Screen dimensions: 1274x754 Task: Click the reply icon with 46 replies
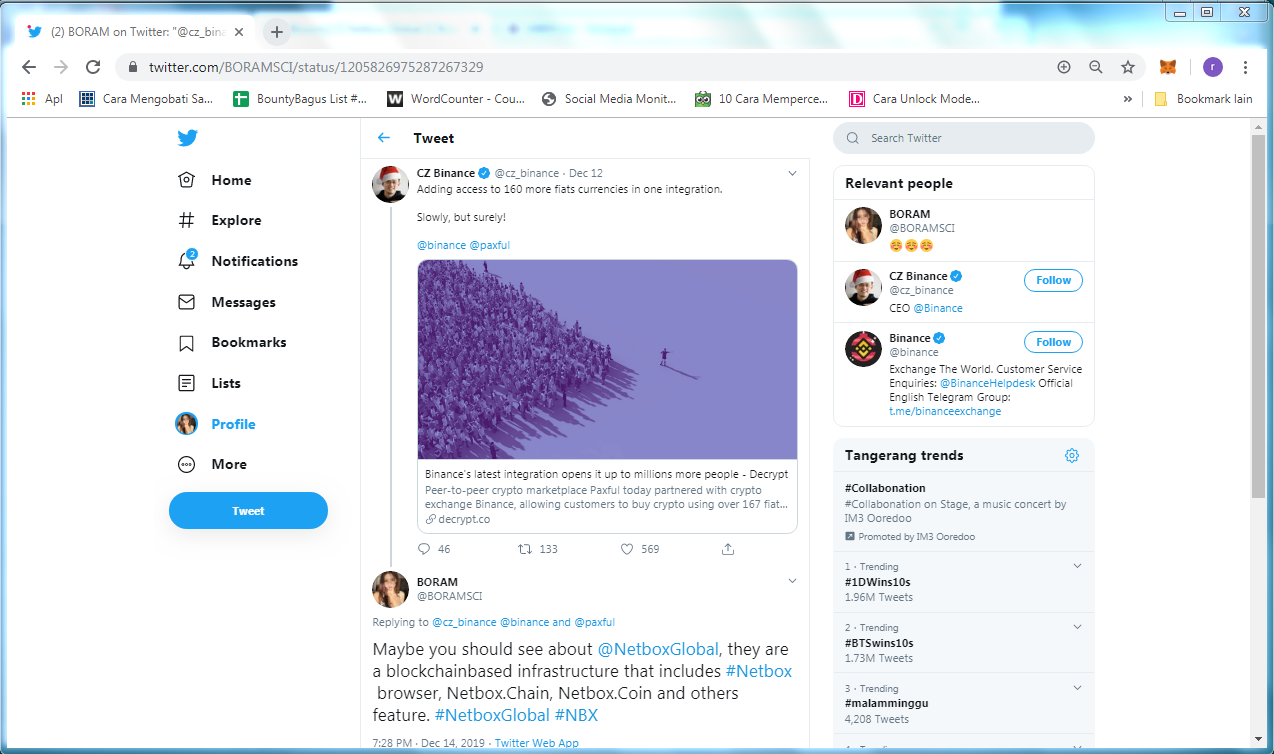point(424,549)
